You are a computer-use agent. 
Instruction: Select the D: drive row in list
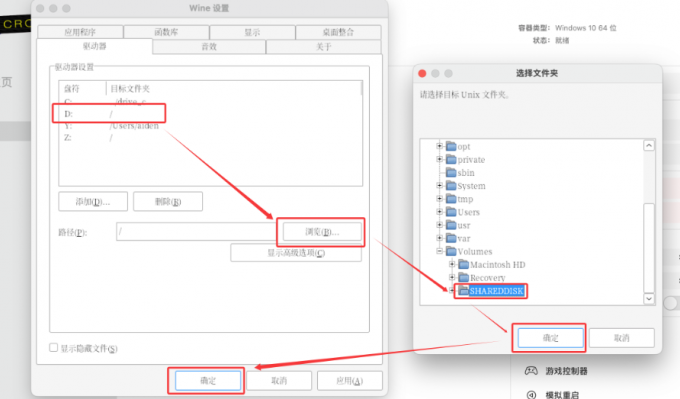point(210,114)
